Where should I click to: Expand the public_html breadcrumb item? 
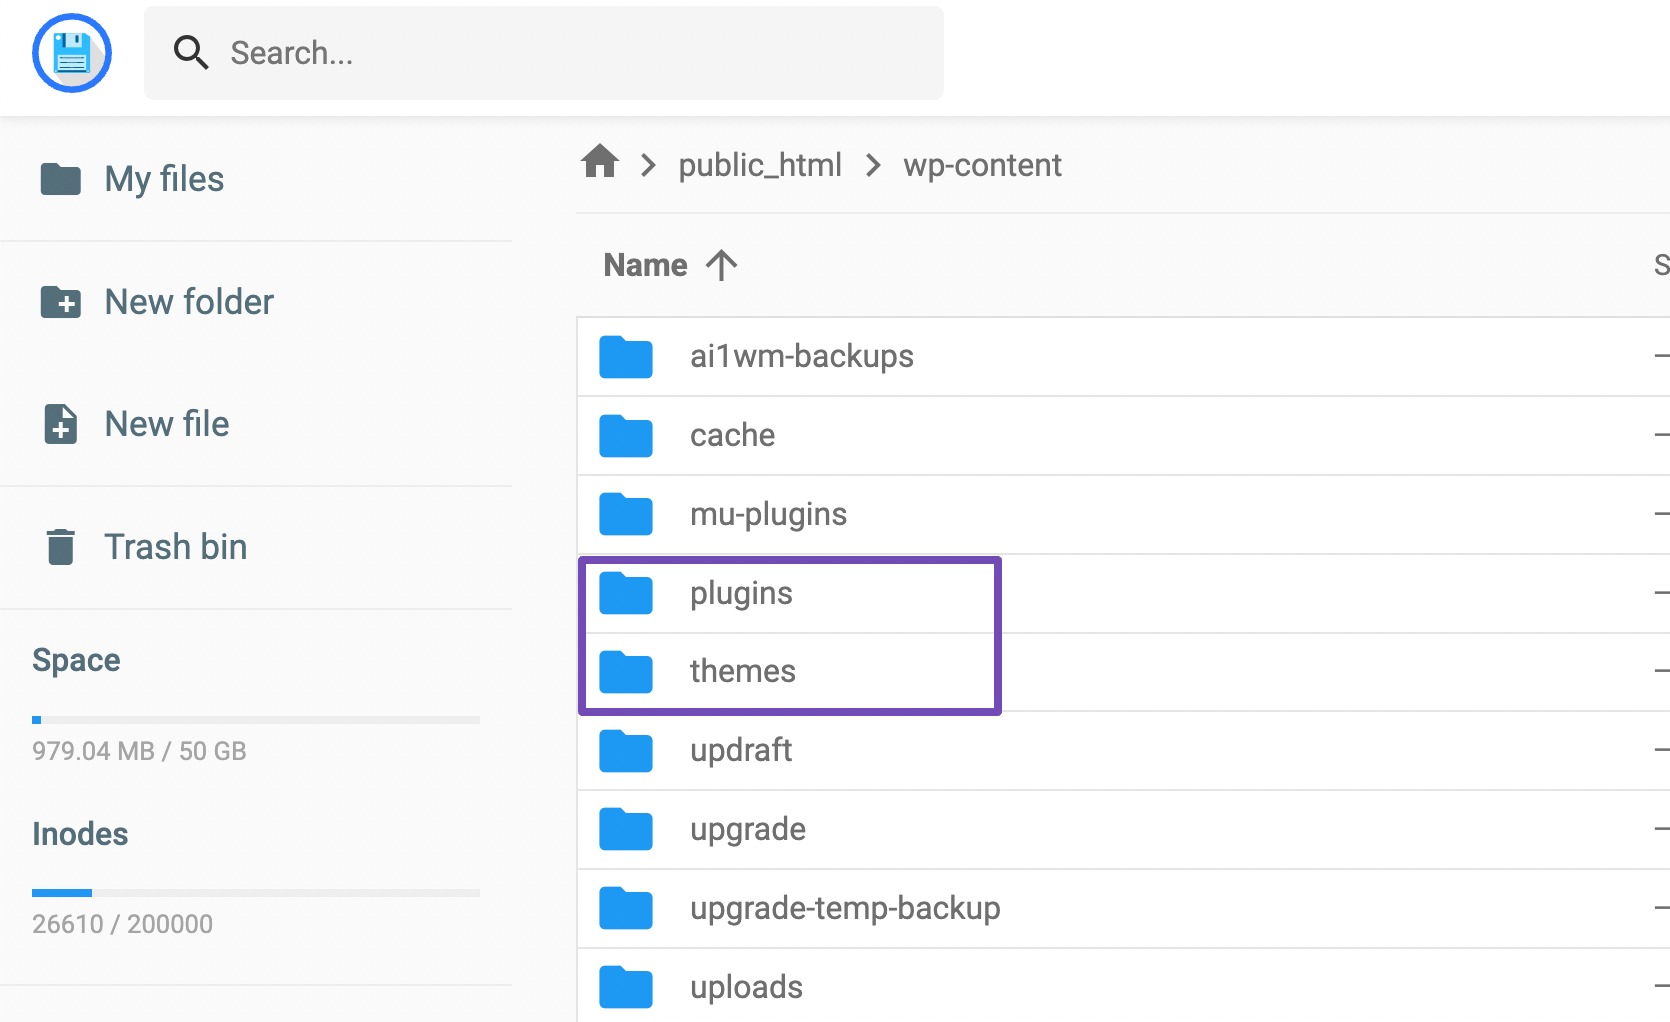[760, 164]
